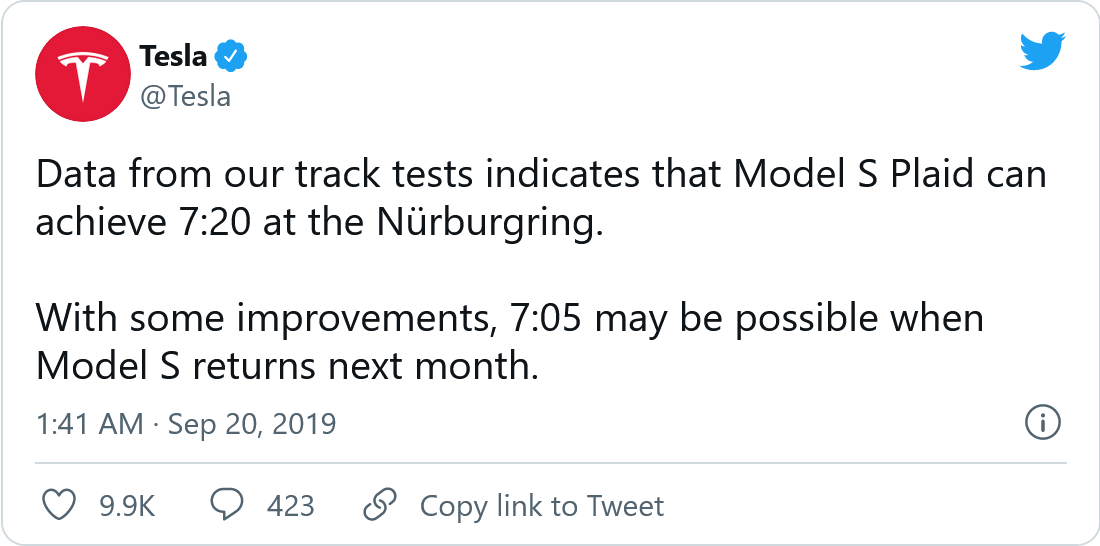The image size is (1100, 546).
Task: View the 423 replies count
Action: (x=290, y=506)
